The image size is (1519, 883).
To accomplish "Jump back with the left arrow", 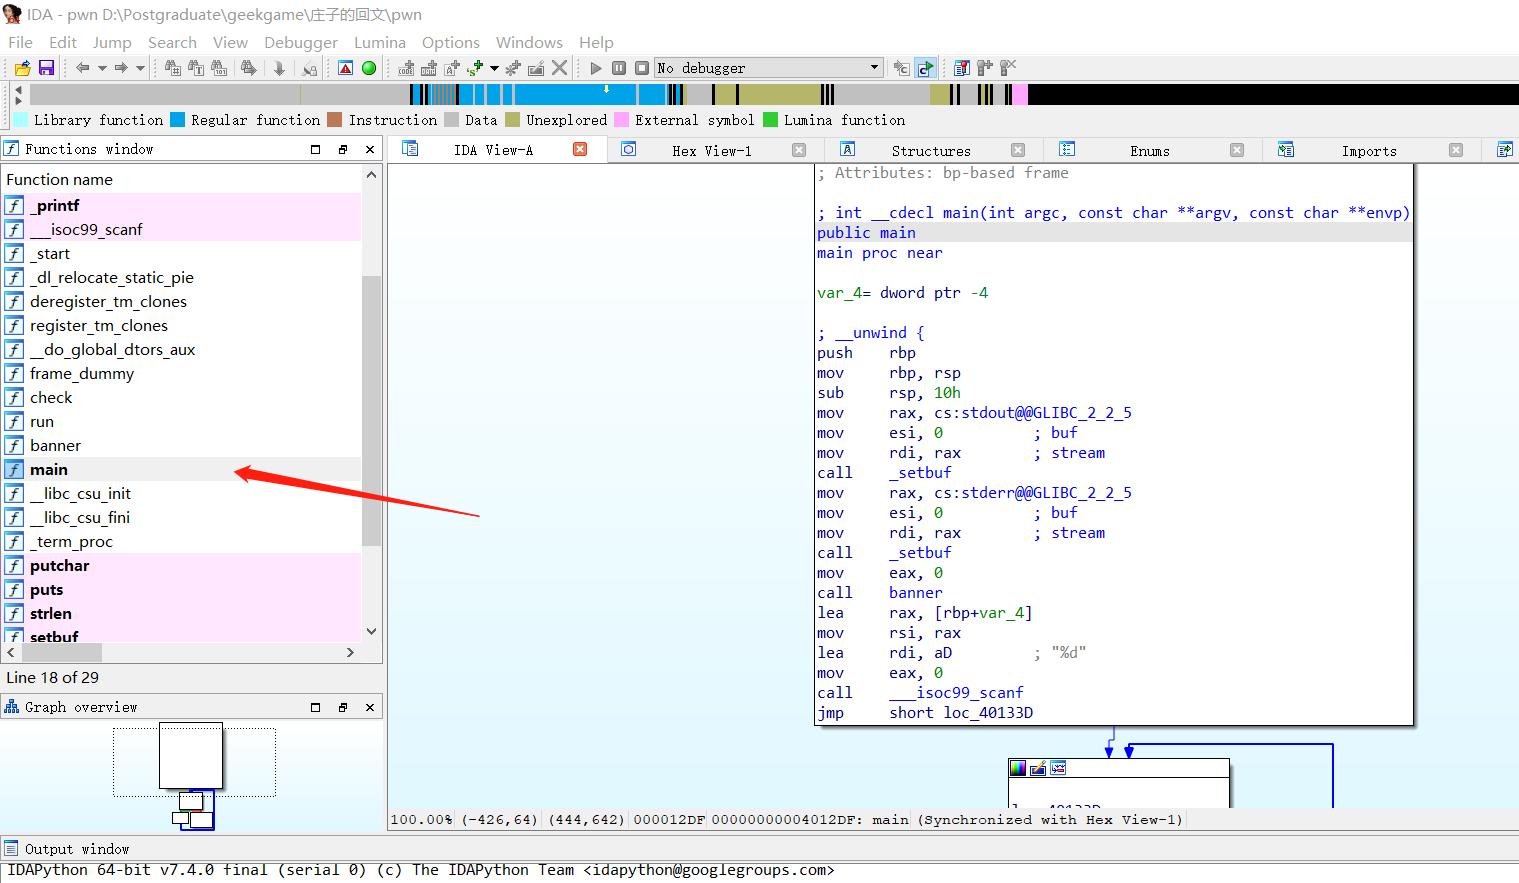I will pyautogui.click(x=83, y=68).
